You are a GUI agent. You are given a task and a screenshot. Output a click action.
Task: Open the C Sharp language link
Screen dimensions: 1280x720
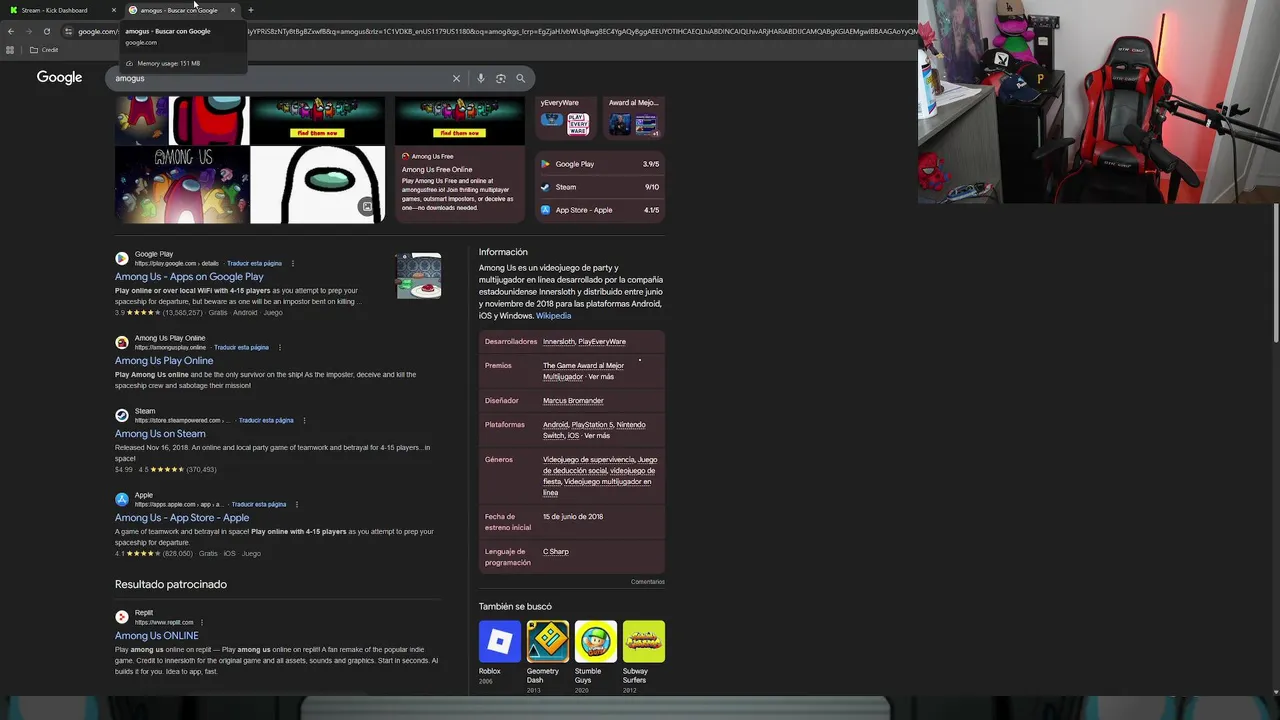click(x=556, y=552)
